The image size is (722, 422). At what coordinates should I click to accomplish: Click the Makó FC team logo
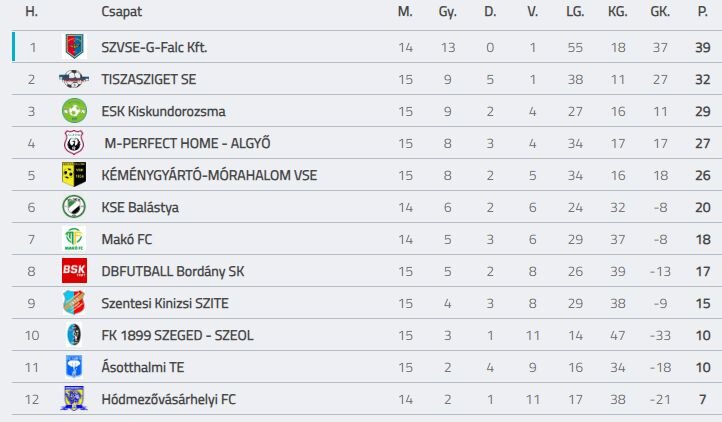[x=74, y=239]
